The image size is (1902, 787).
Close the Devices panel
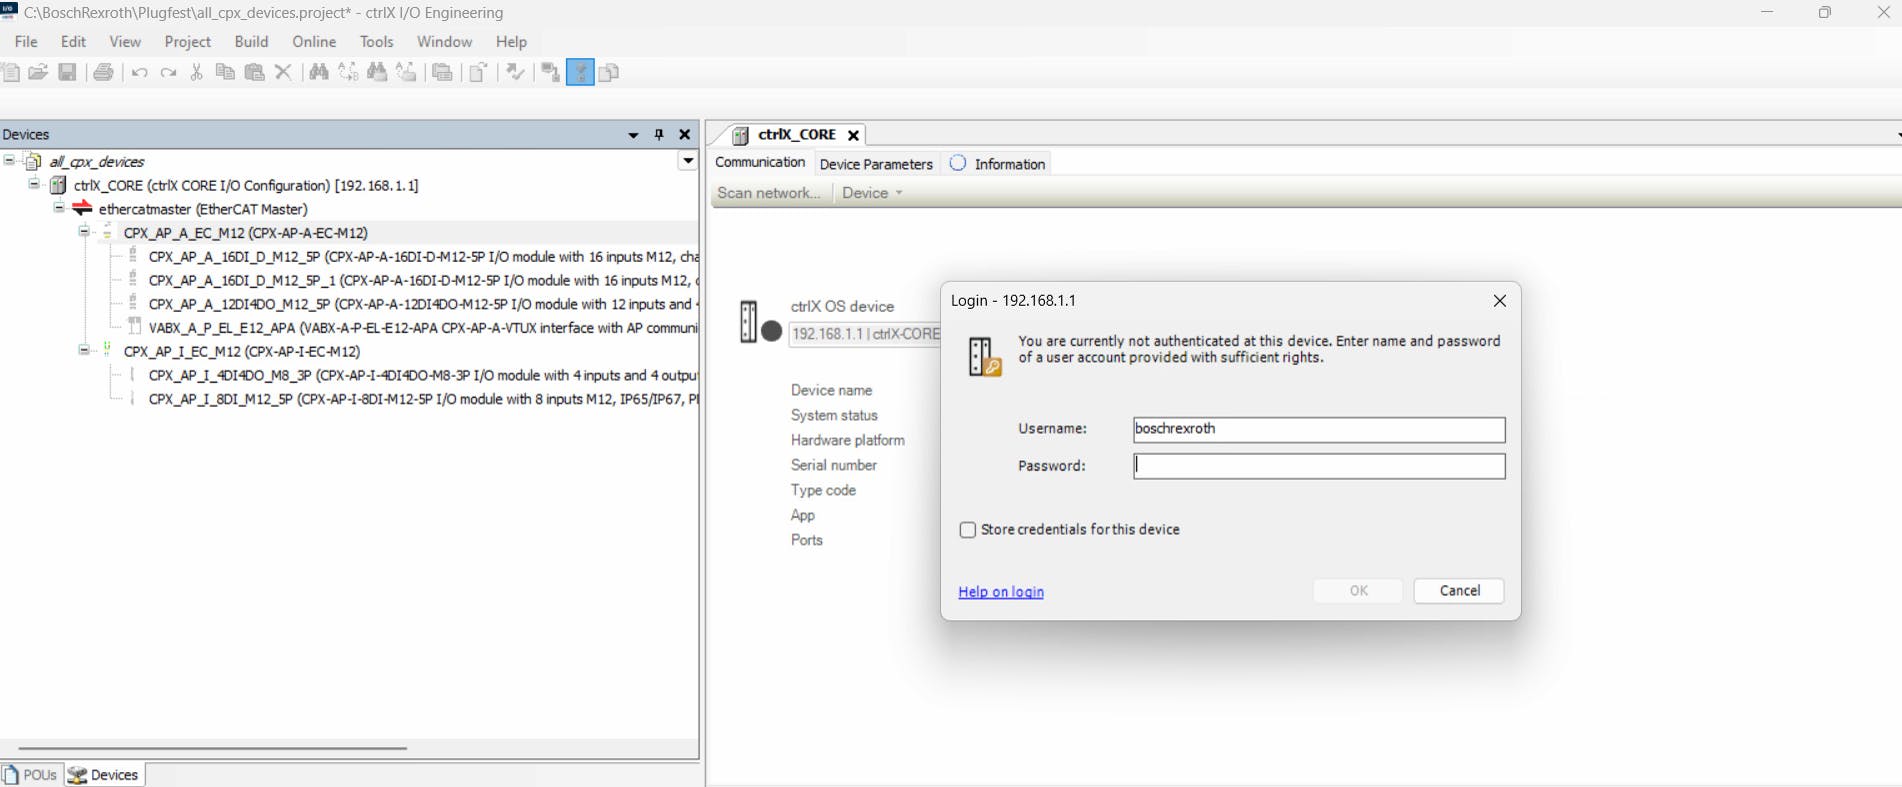pyautogui.click(x=685, y=134)
